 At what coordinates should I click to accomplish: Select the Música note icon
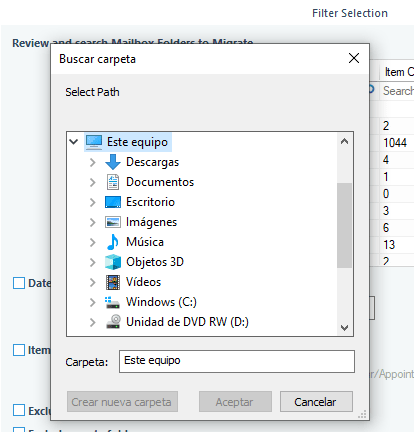(x=113, y=242)
